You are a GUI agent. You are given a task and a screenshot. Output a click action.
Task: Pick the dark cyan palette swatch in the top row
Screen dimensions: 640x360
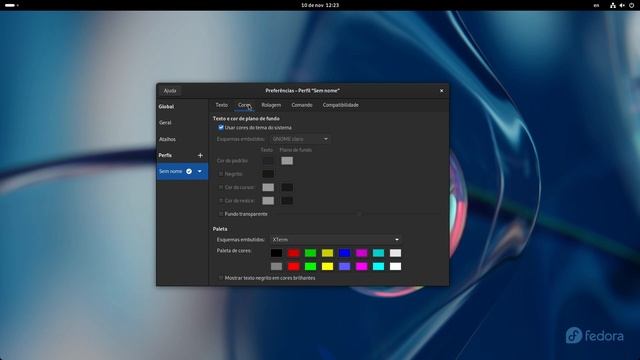pyautogui.click(x=378, y=253)
